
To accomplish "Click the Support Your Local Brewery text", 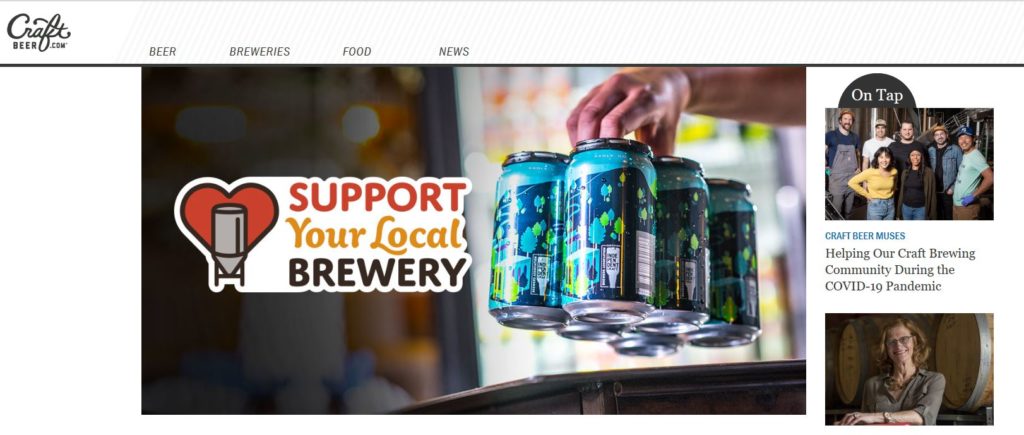I will pyautogui.click(x=377, y=234).
